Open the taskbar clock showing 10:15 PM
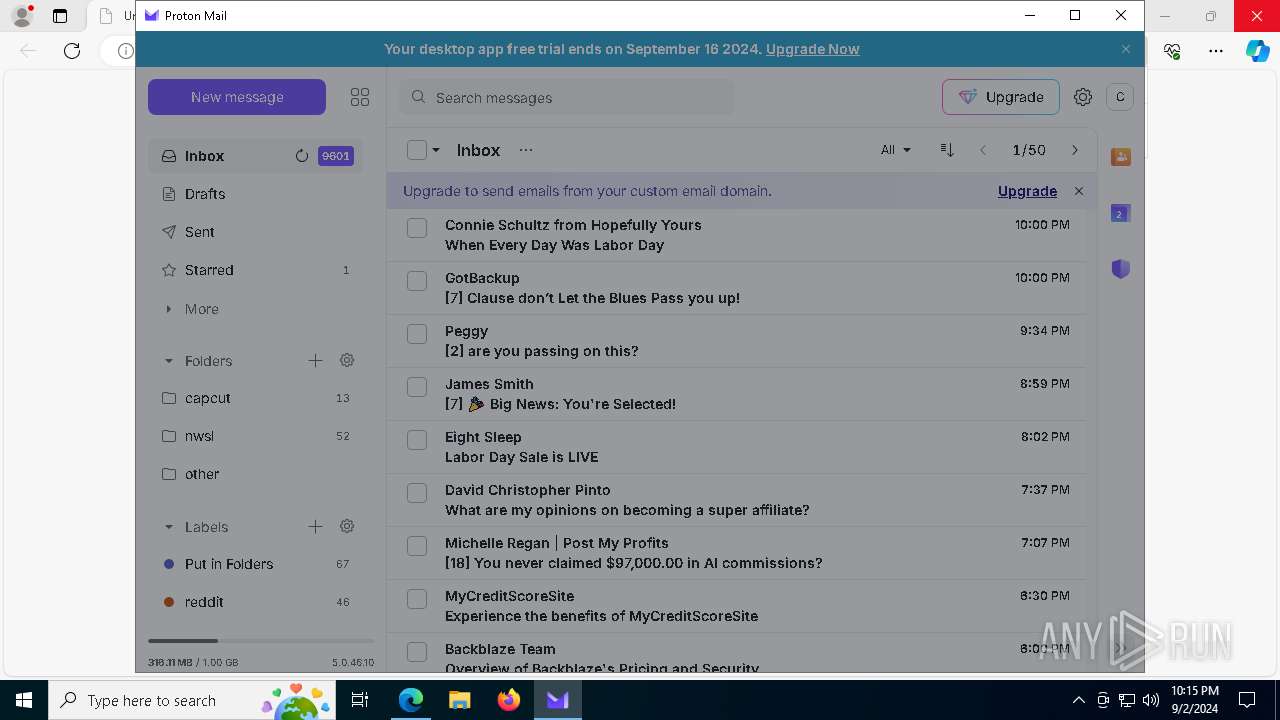The height and width of the screenshot is (720, 1280). click(x=1194, y=700)
